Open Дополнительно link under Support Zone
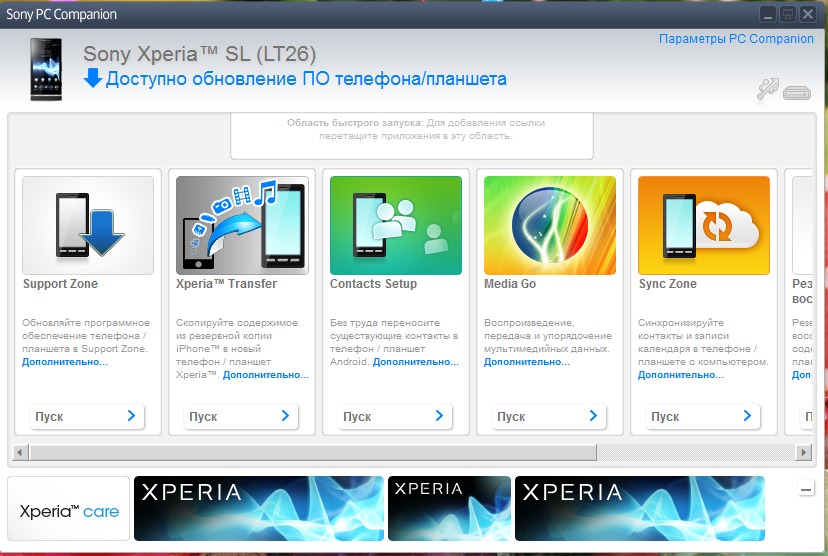 64,362
